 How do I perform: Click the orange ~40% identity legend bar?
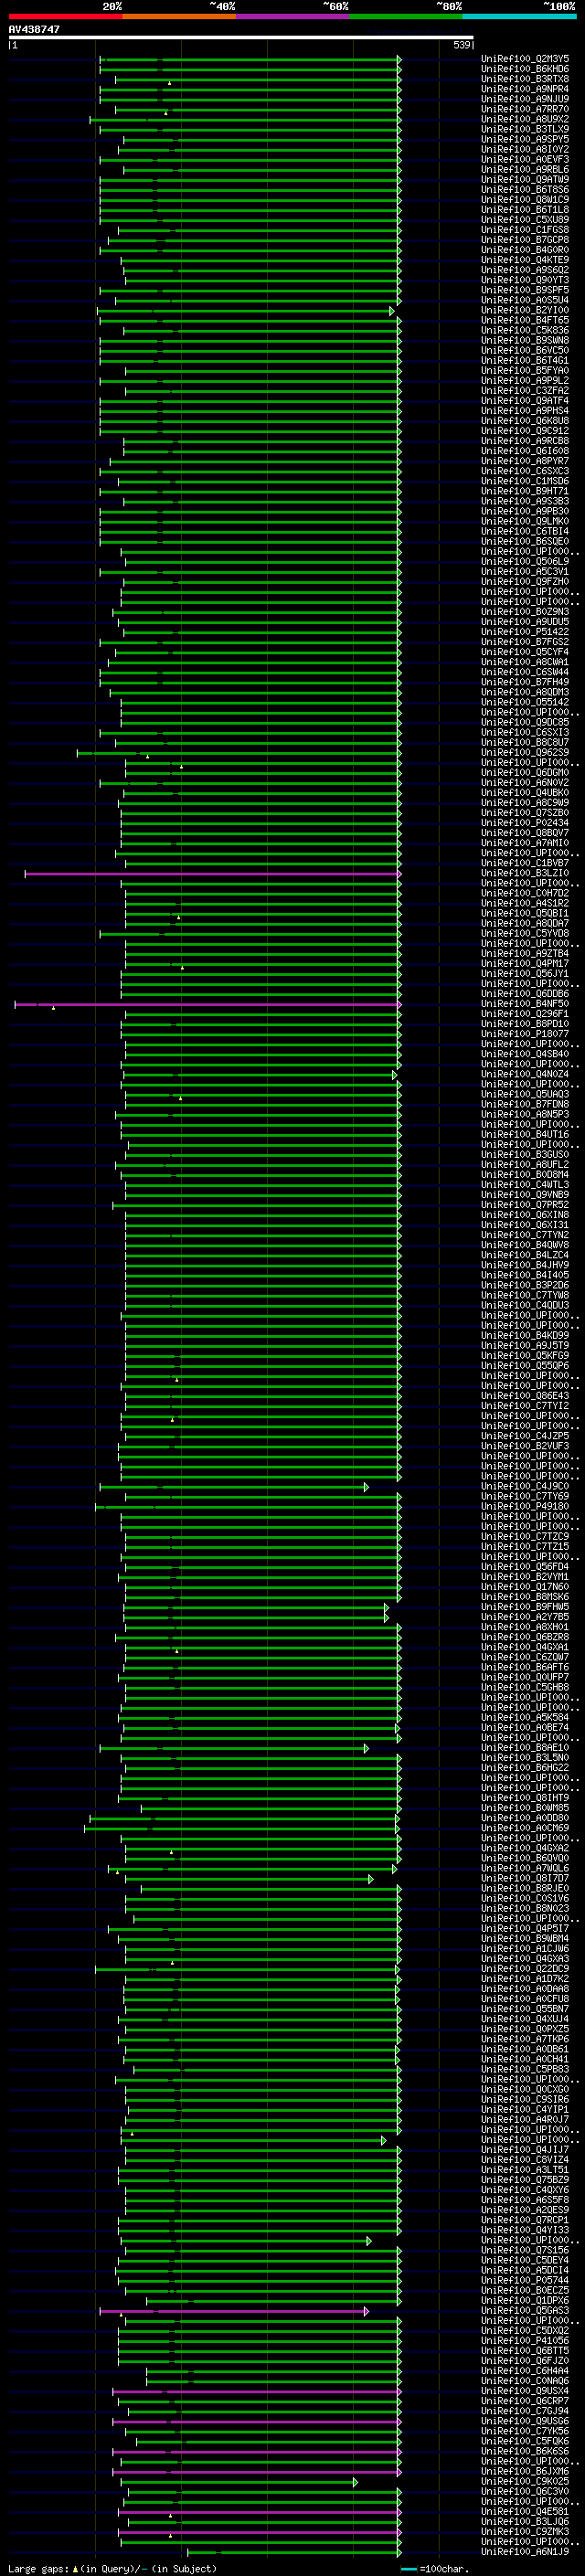179,16
